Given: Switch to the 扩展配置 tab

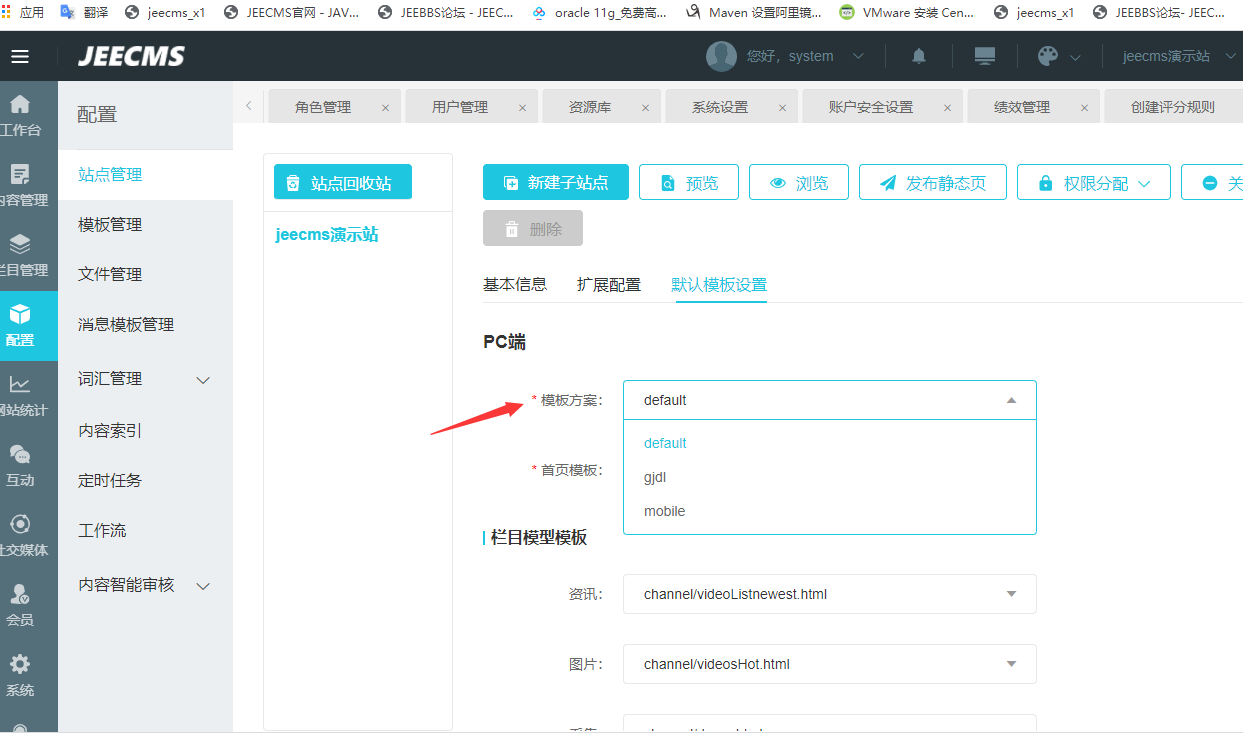Looking at the screenshot, I should (608, 285).
